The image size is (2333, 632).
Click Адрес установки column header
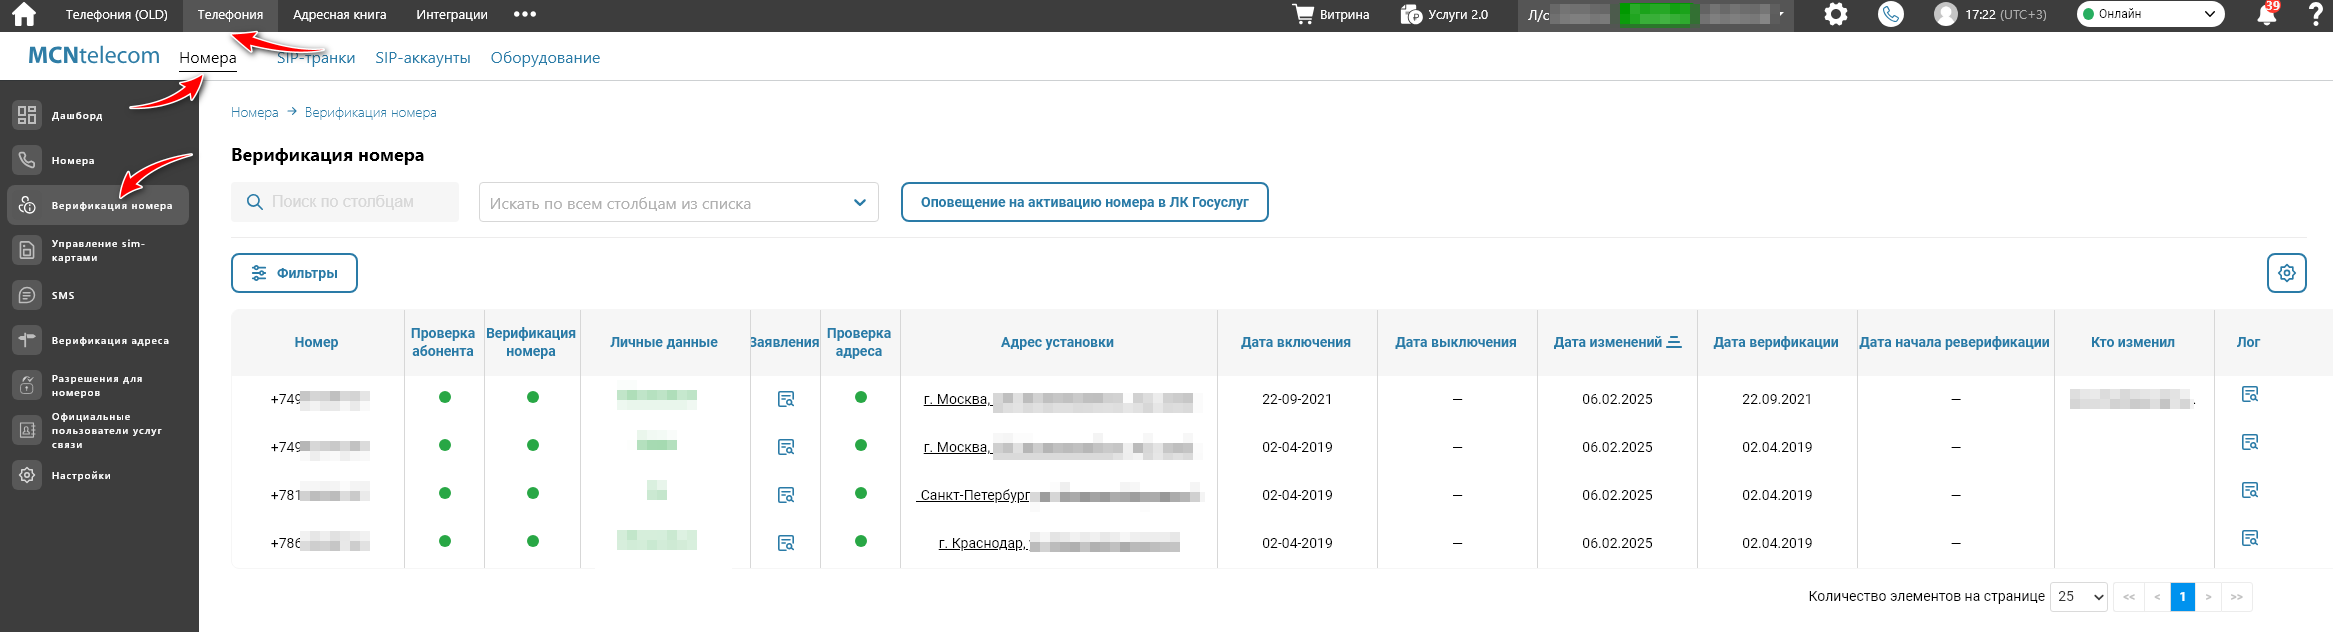pyautogui.click(x=1057, y=342)
